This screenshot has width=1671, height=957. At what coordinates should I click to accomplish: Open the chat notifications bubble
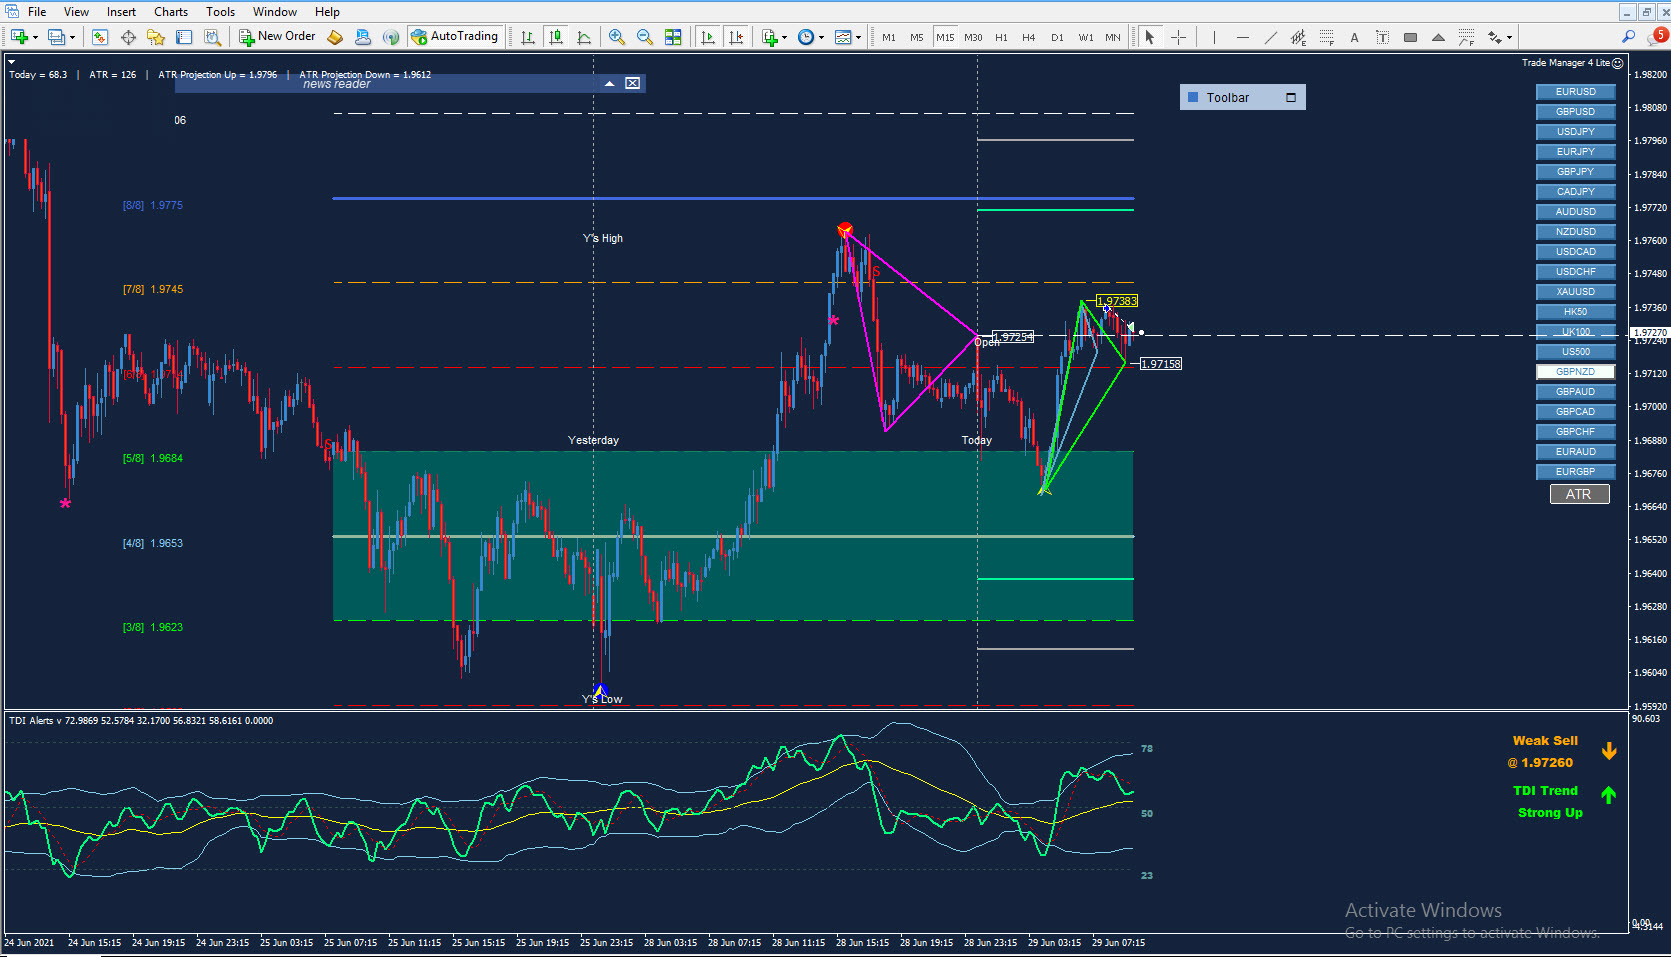[1658, 36]
